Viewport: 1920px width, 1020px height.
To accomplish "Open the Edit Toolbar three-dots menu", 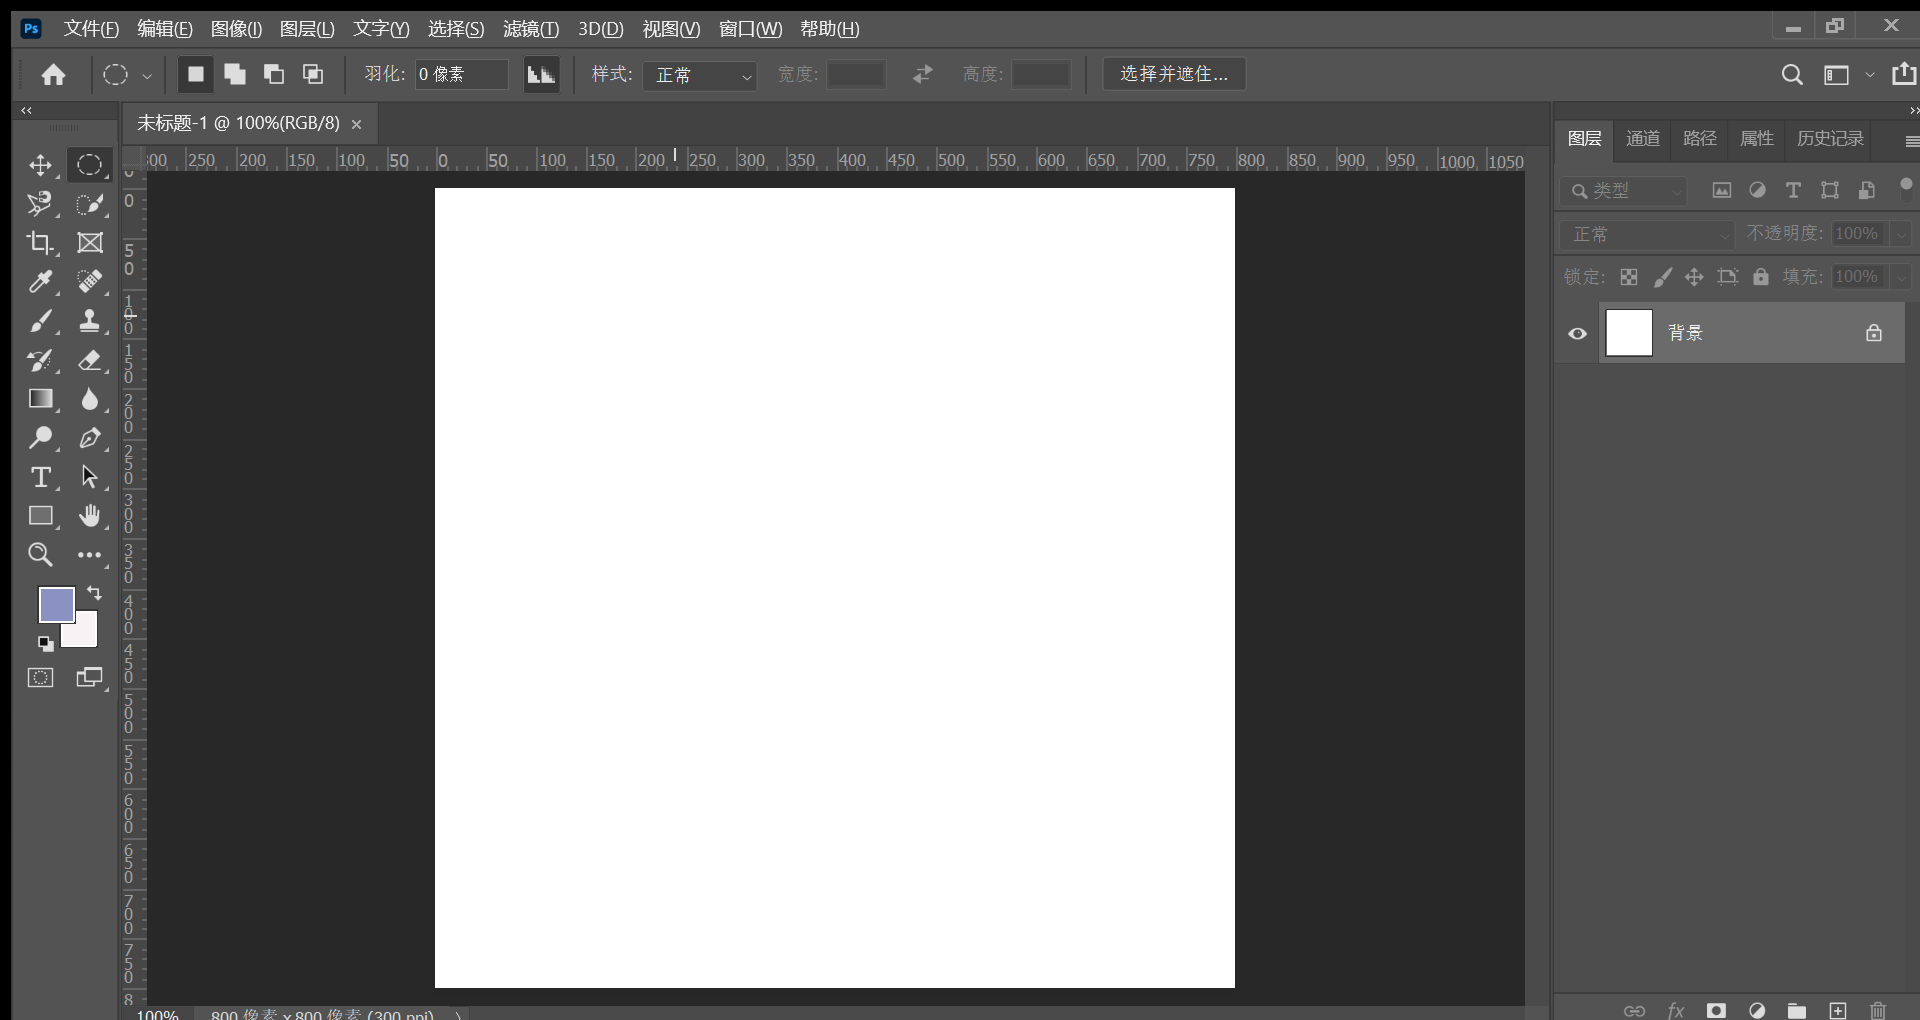I will pyautogui.click(x=90, y=555).
